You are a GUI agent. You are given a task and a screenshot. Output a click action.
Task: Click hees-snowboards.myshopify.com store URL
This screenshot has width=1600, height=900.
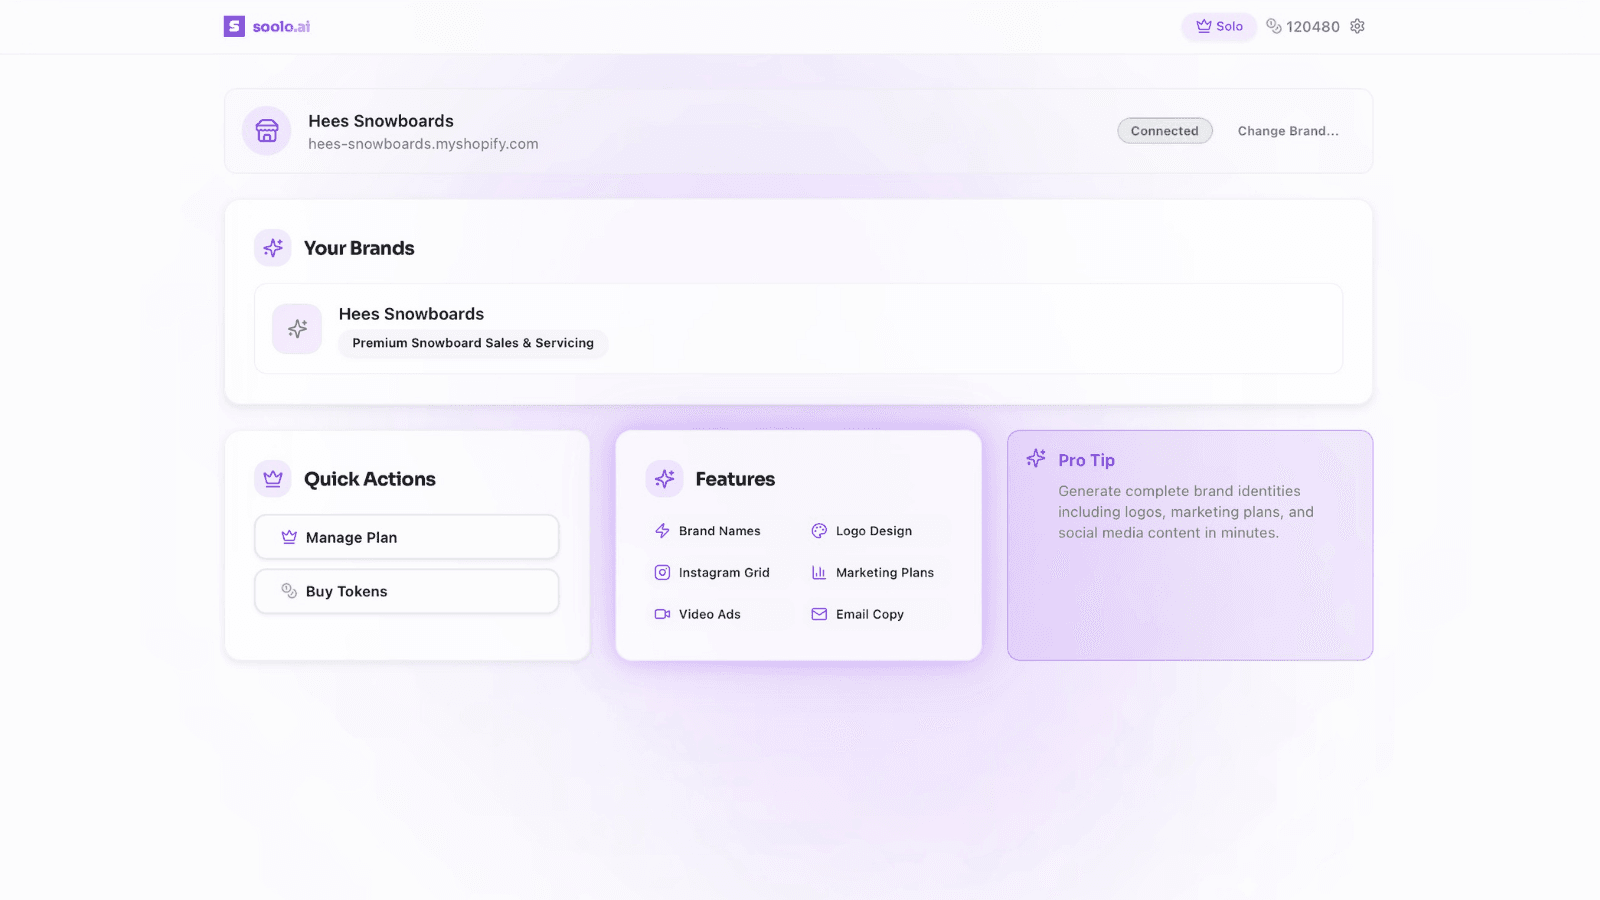click(423, 144)
